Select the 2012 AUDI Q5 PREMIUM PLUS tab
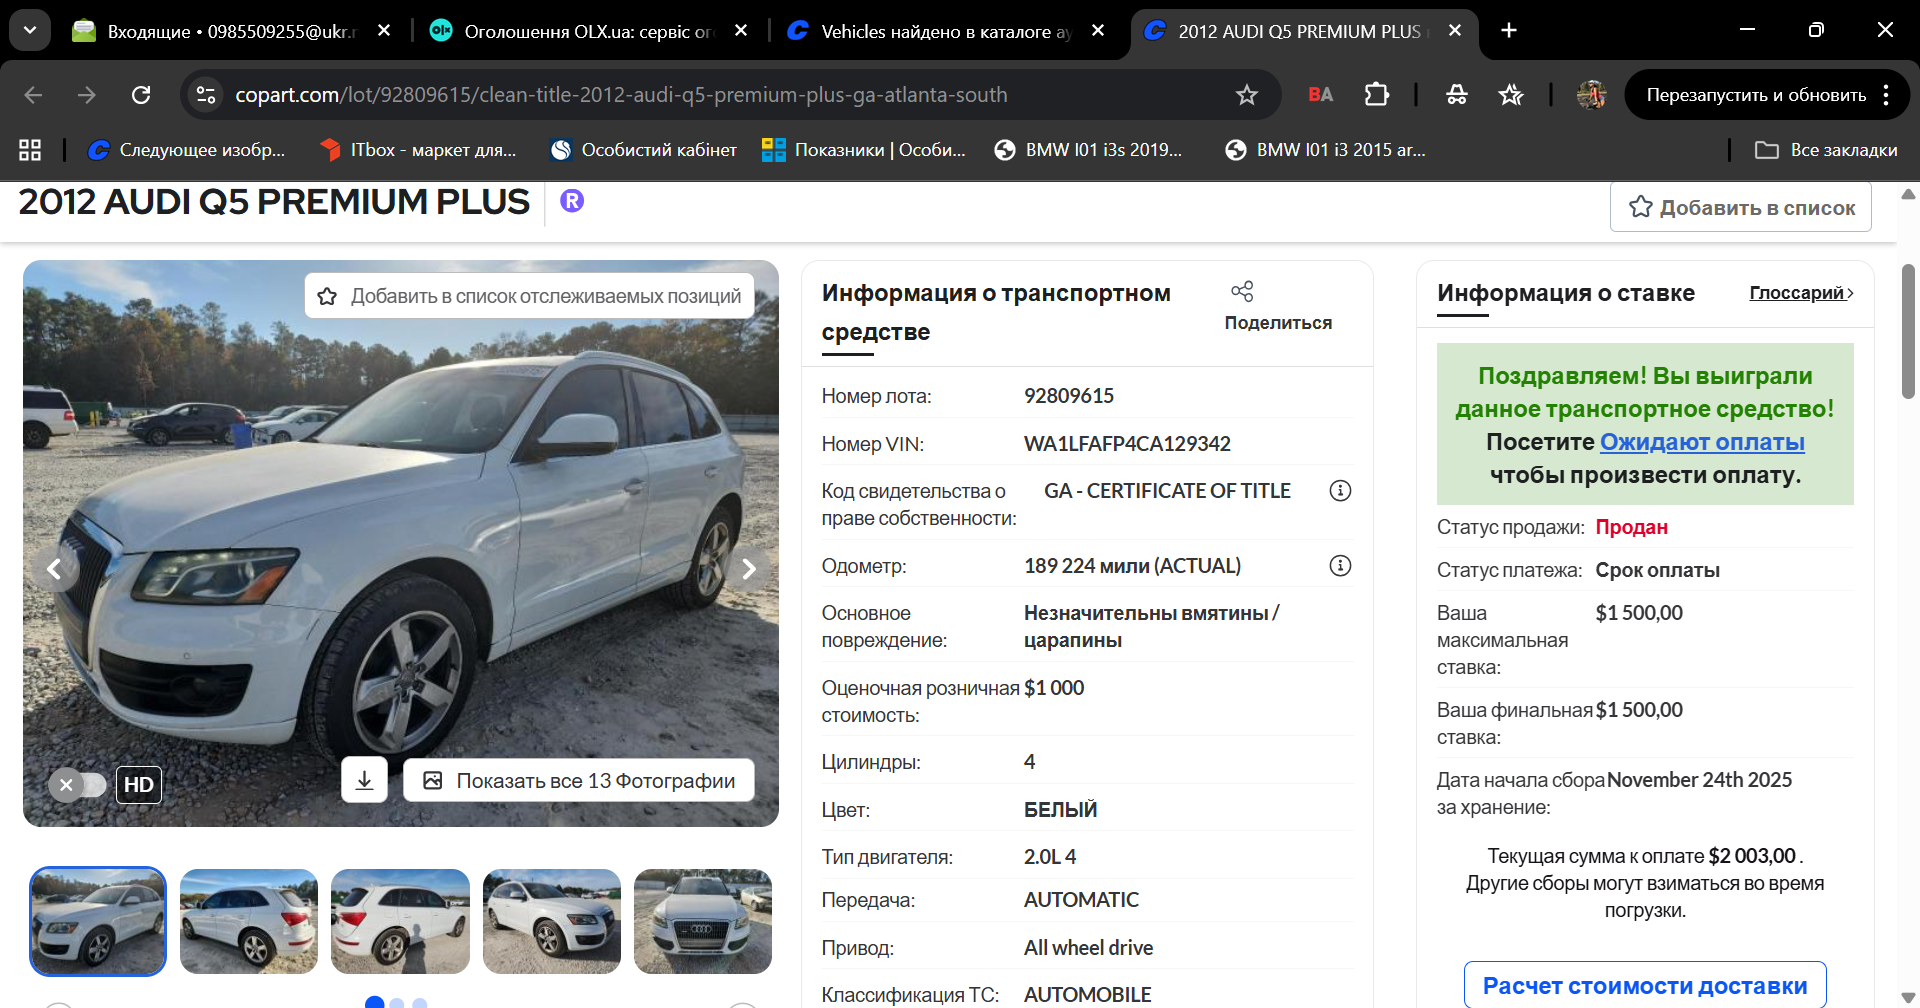 [x=1303, y=31]
